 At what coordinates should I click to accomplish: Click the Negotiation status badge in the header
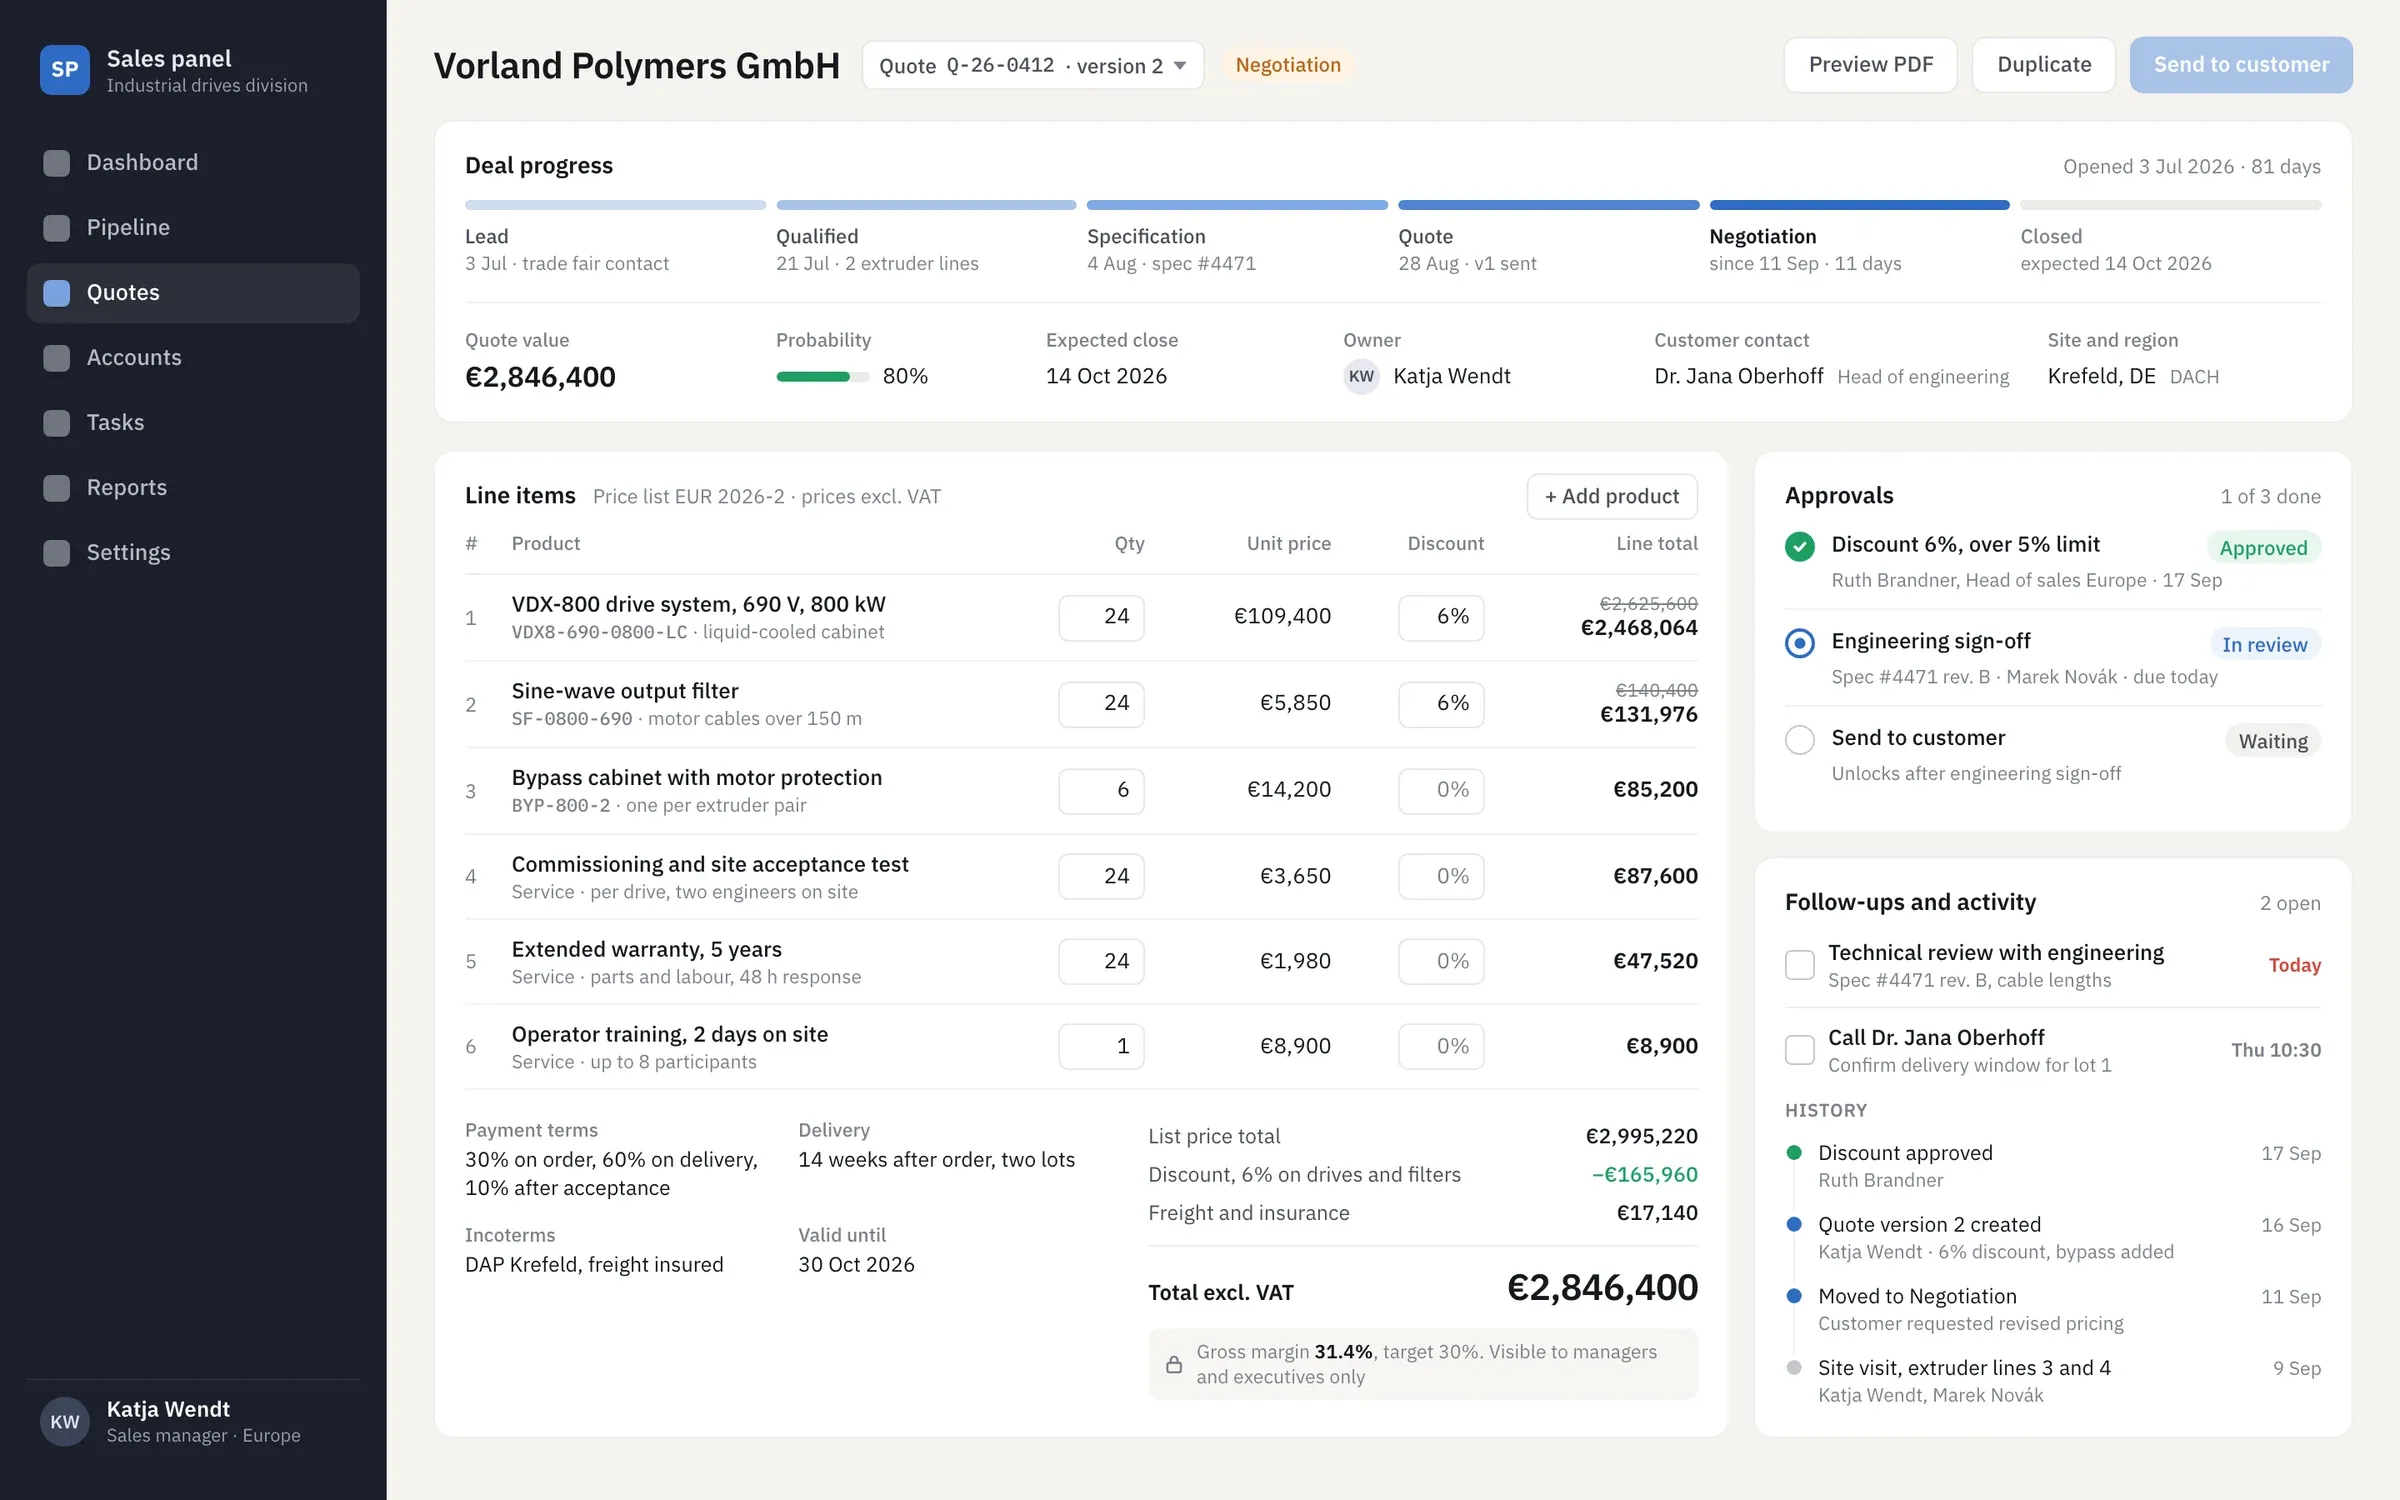(1288, 65)
